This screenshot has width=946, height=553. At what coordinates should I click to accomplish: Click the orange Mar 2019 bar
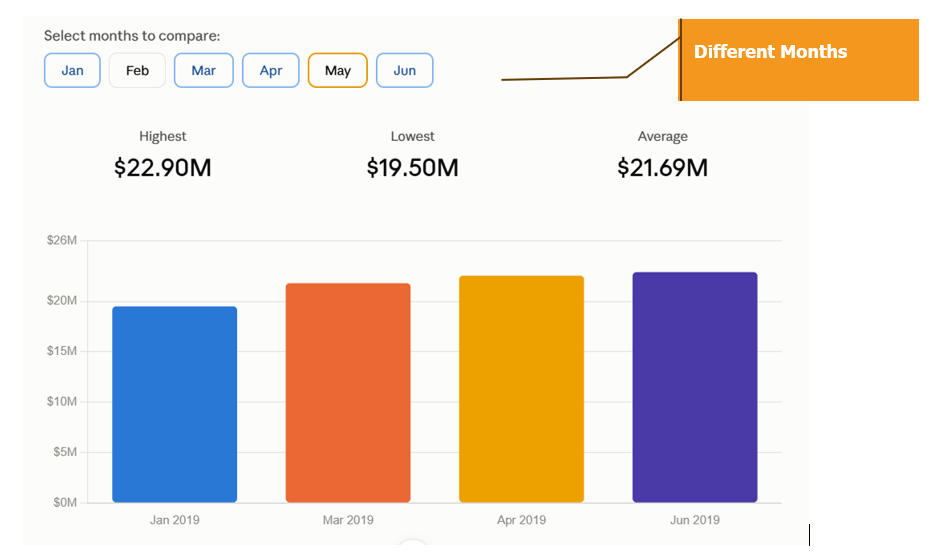[348, 393]
